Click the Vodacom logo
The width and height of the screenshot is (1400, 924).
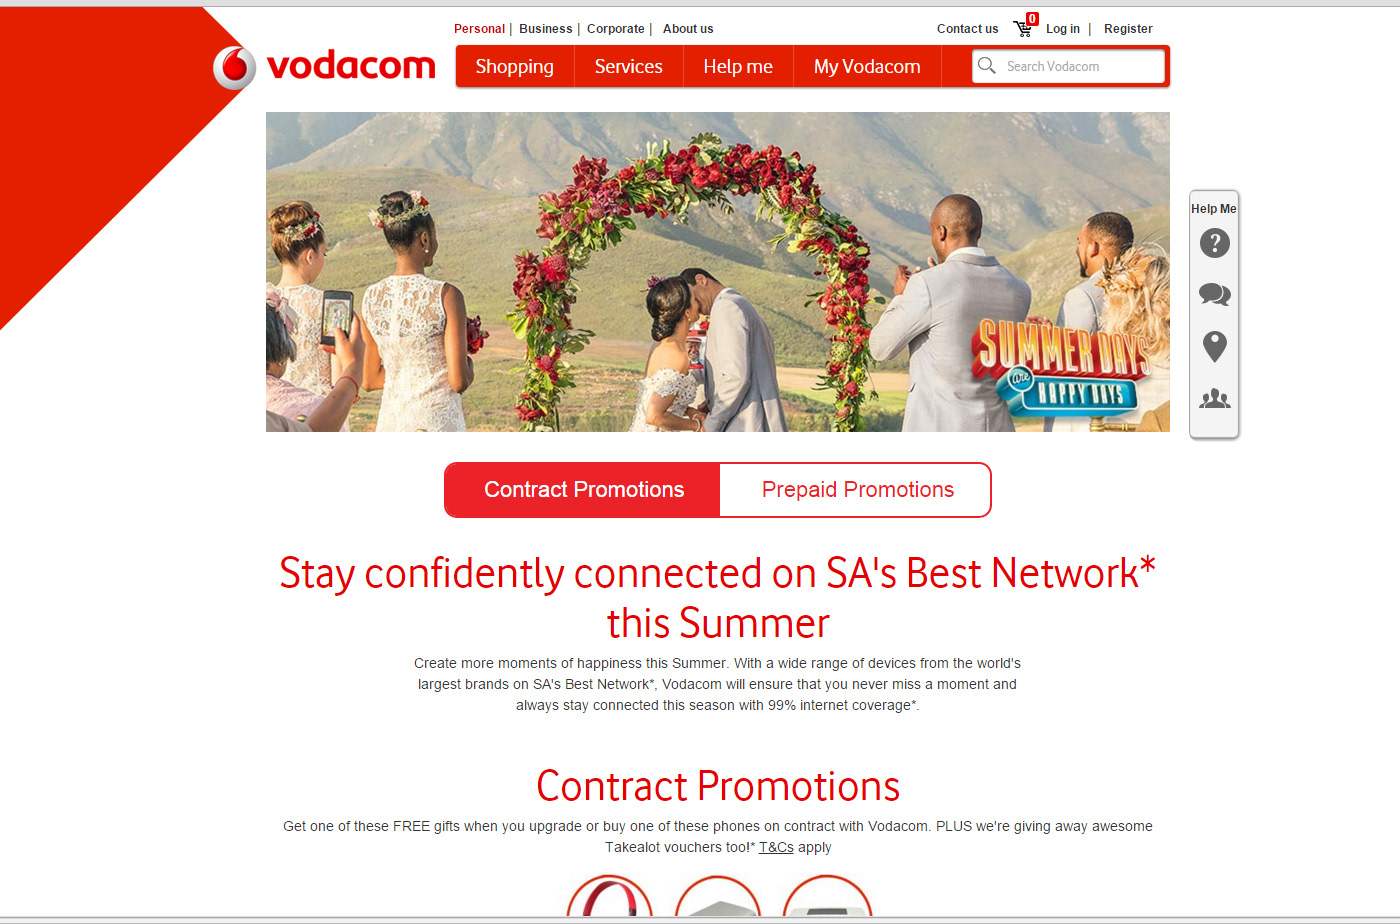324,67
